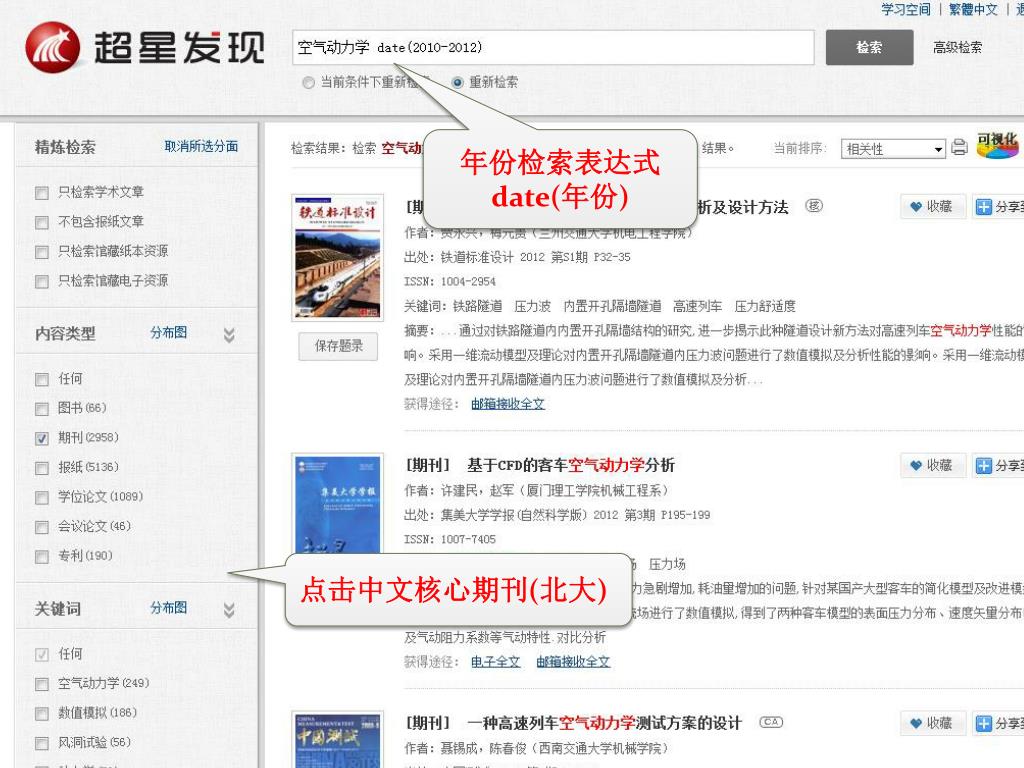Image resolution: width=1024 pixels, height=768 pixels.
Task: Check 任何 under 内容类型
Action: point(42,379)
